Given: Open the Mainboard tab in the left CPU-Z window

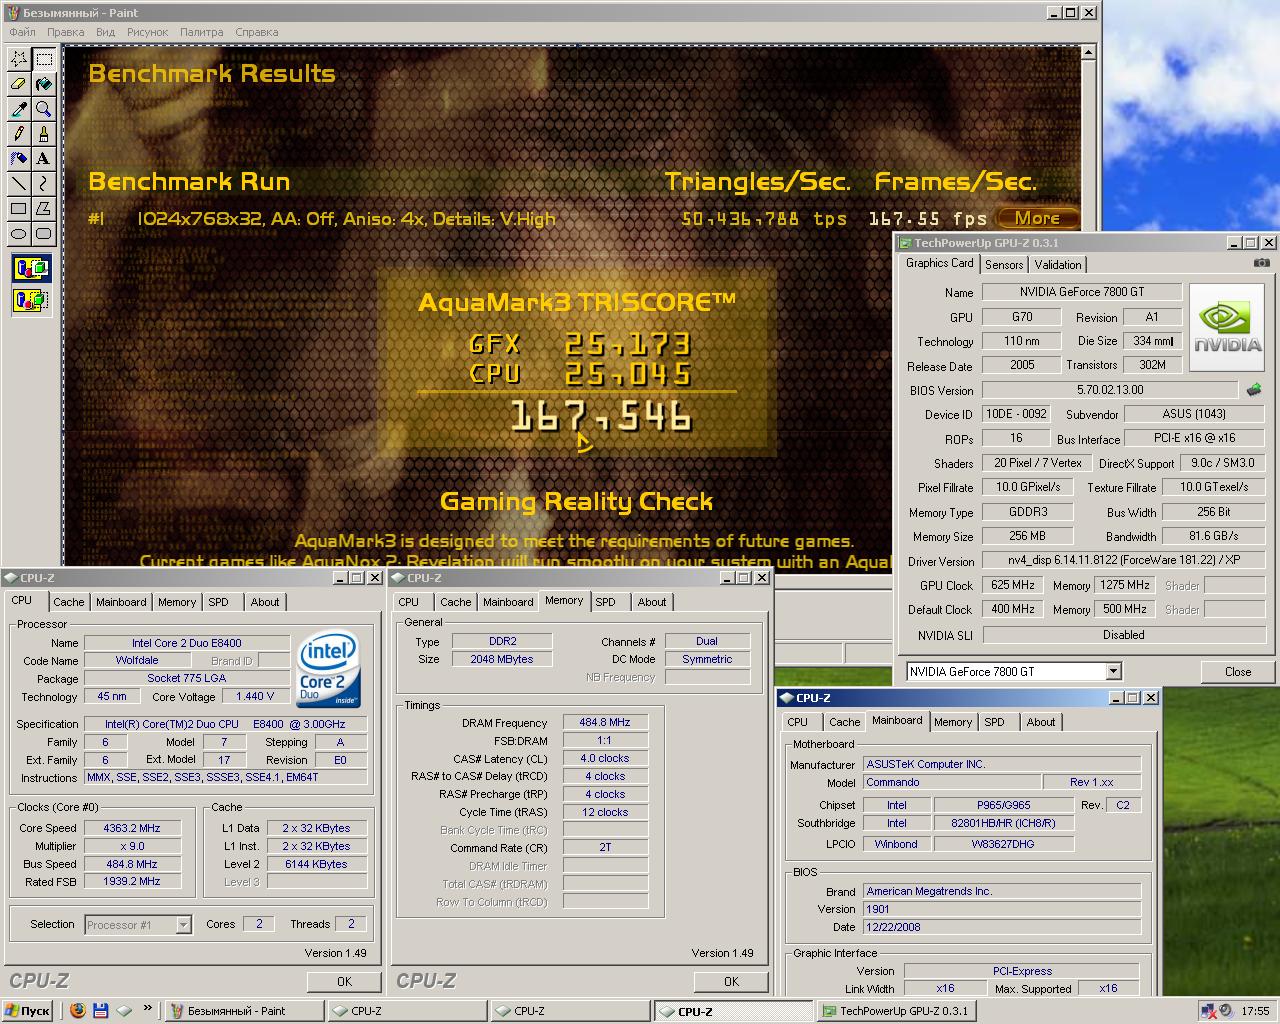Looking at the screenshot, I should point(121,602).
